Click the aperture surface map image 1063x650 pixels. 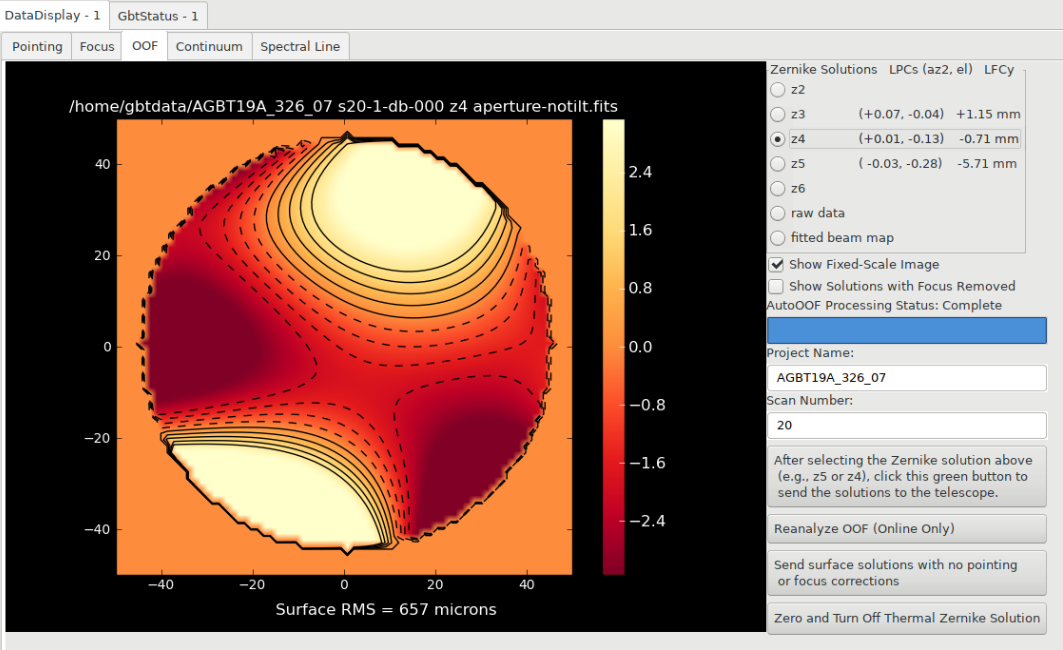pyautogui.click(x=344, y=347)
